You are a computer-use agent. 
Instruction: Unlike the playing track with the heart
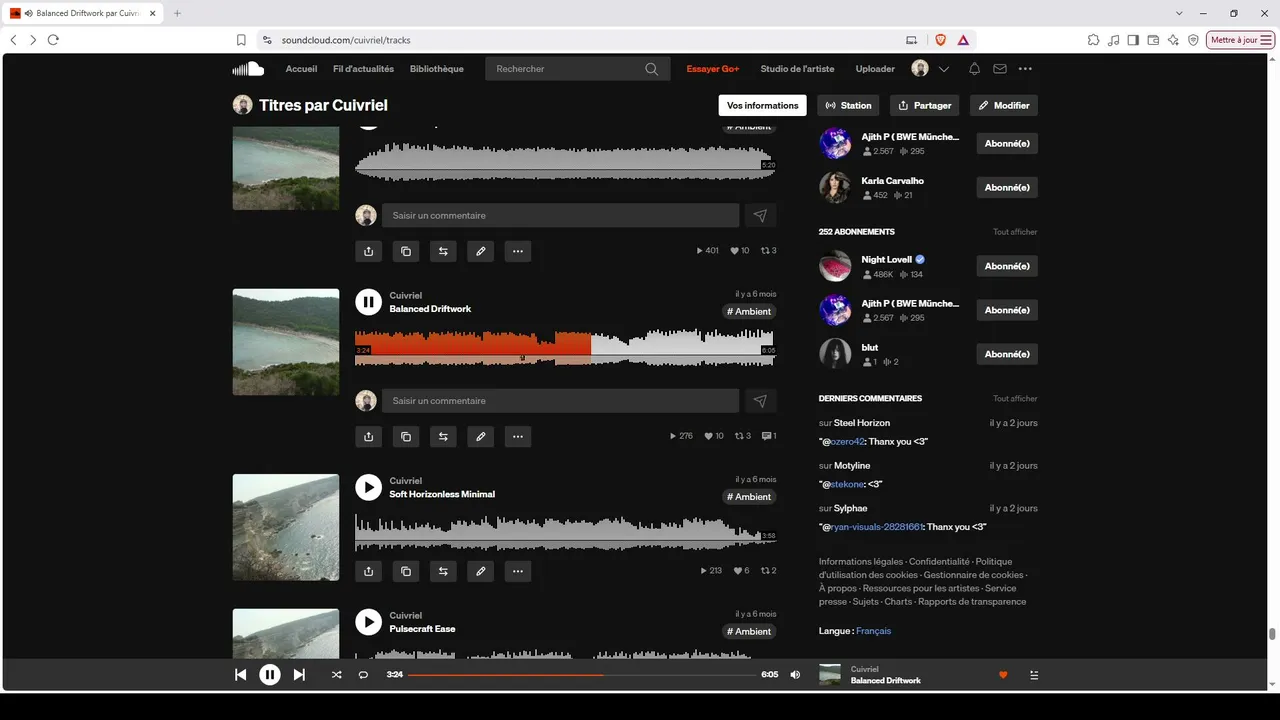tap(1003, 675)
